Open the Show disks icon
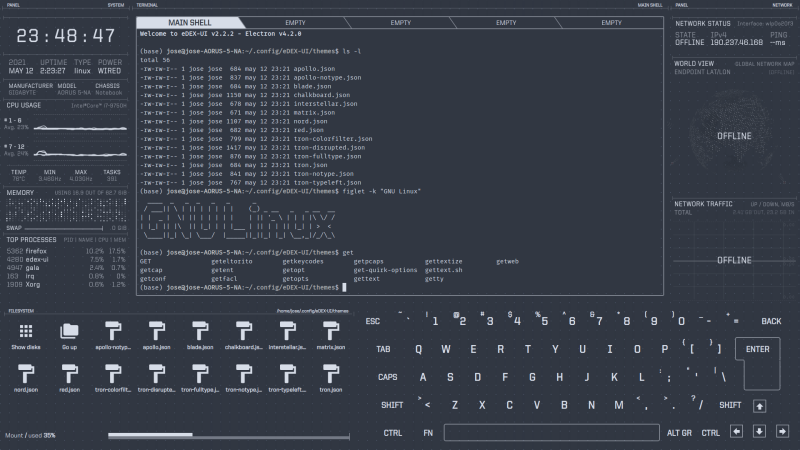This screenshot has height=450, width=800. click(24, 331)
